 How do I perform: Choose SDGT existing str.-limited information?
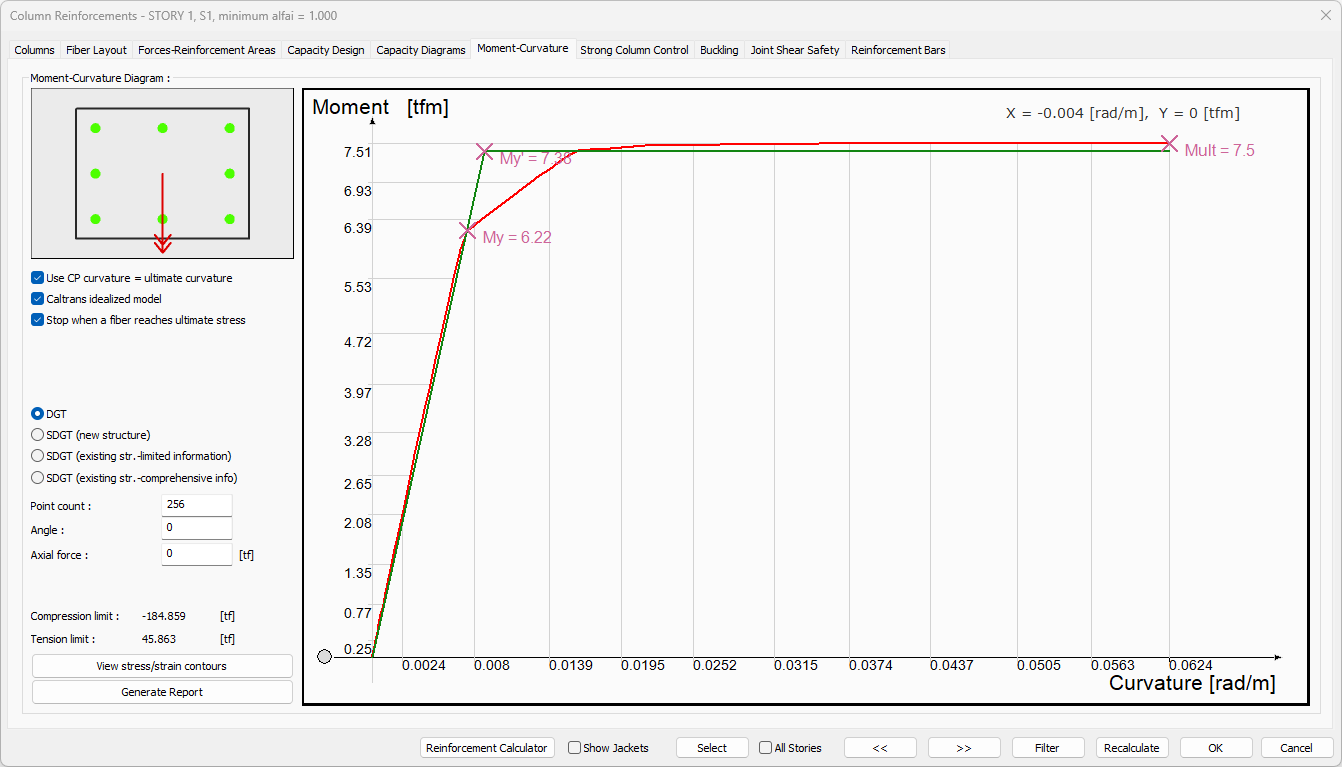pos(38,456)
